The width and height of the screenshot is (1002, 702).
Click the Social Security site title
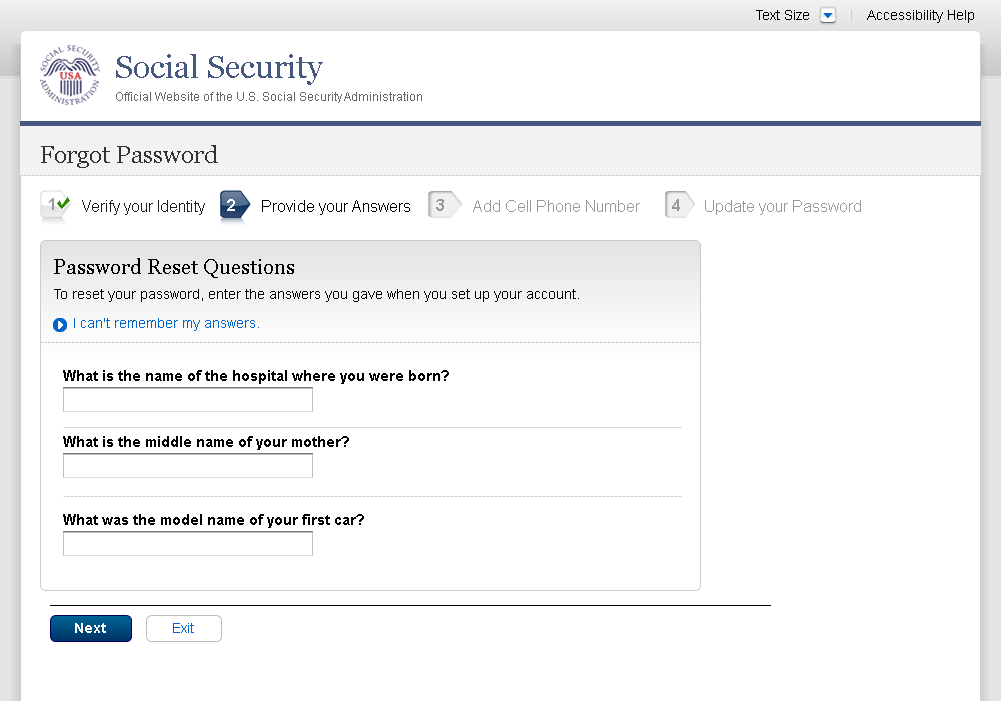218,67
